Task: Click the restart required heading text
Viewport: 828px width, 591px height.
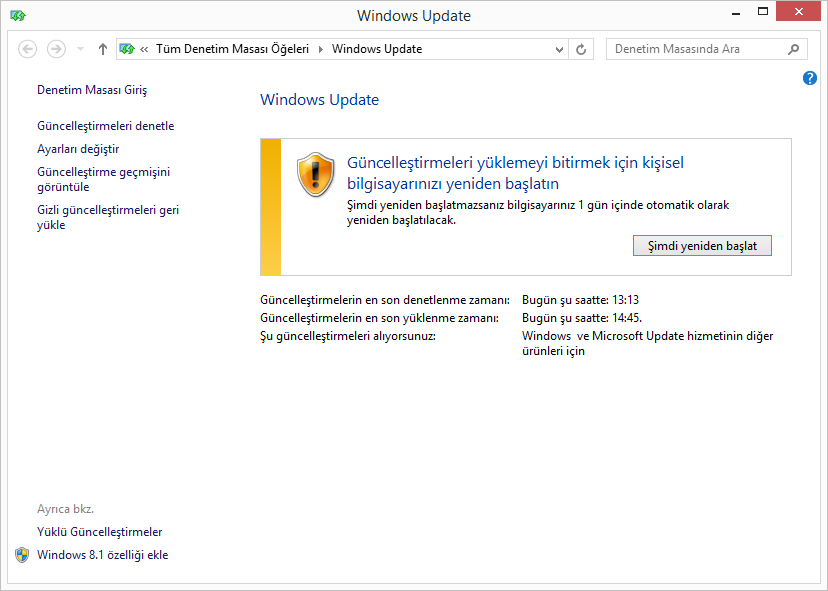Action: tap(515, 173)
